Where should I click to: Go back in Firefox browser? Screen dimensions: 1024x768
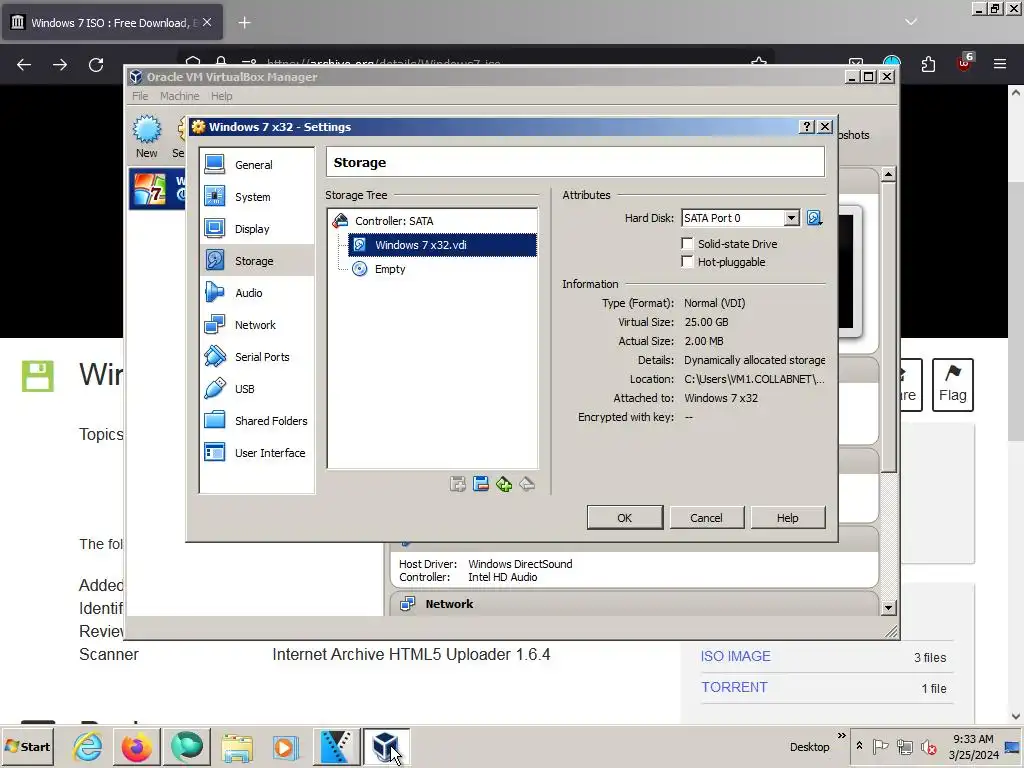[x=24, y=65]
